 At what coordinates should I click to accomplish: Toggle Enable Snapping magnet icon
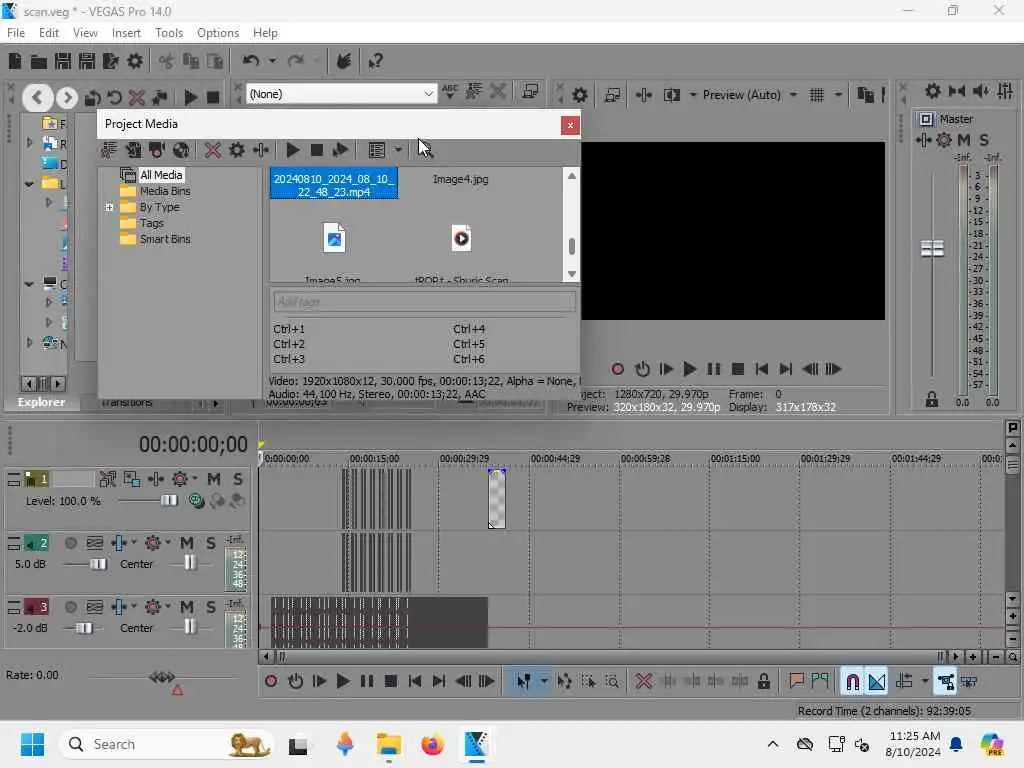tap(852, 682)
